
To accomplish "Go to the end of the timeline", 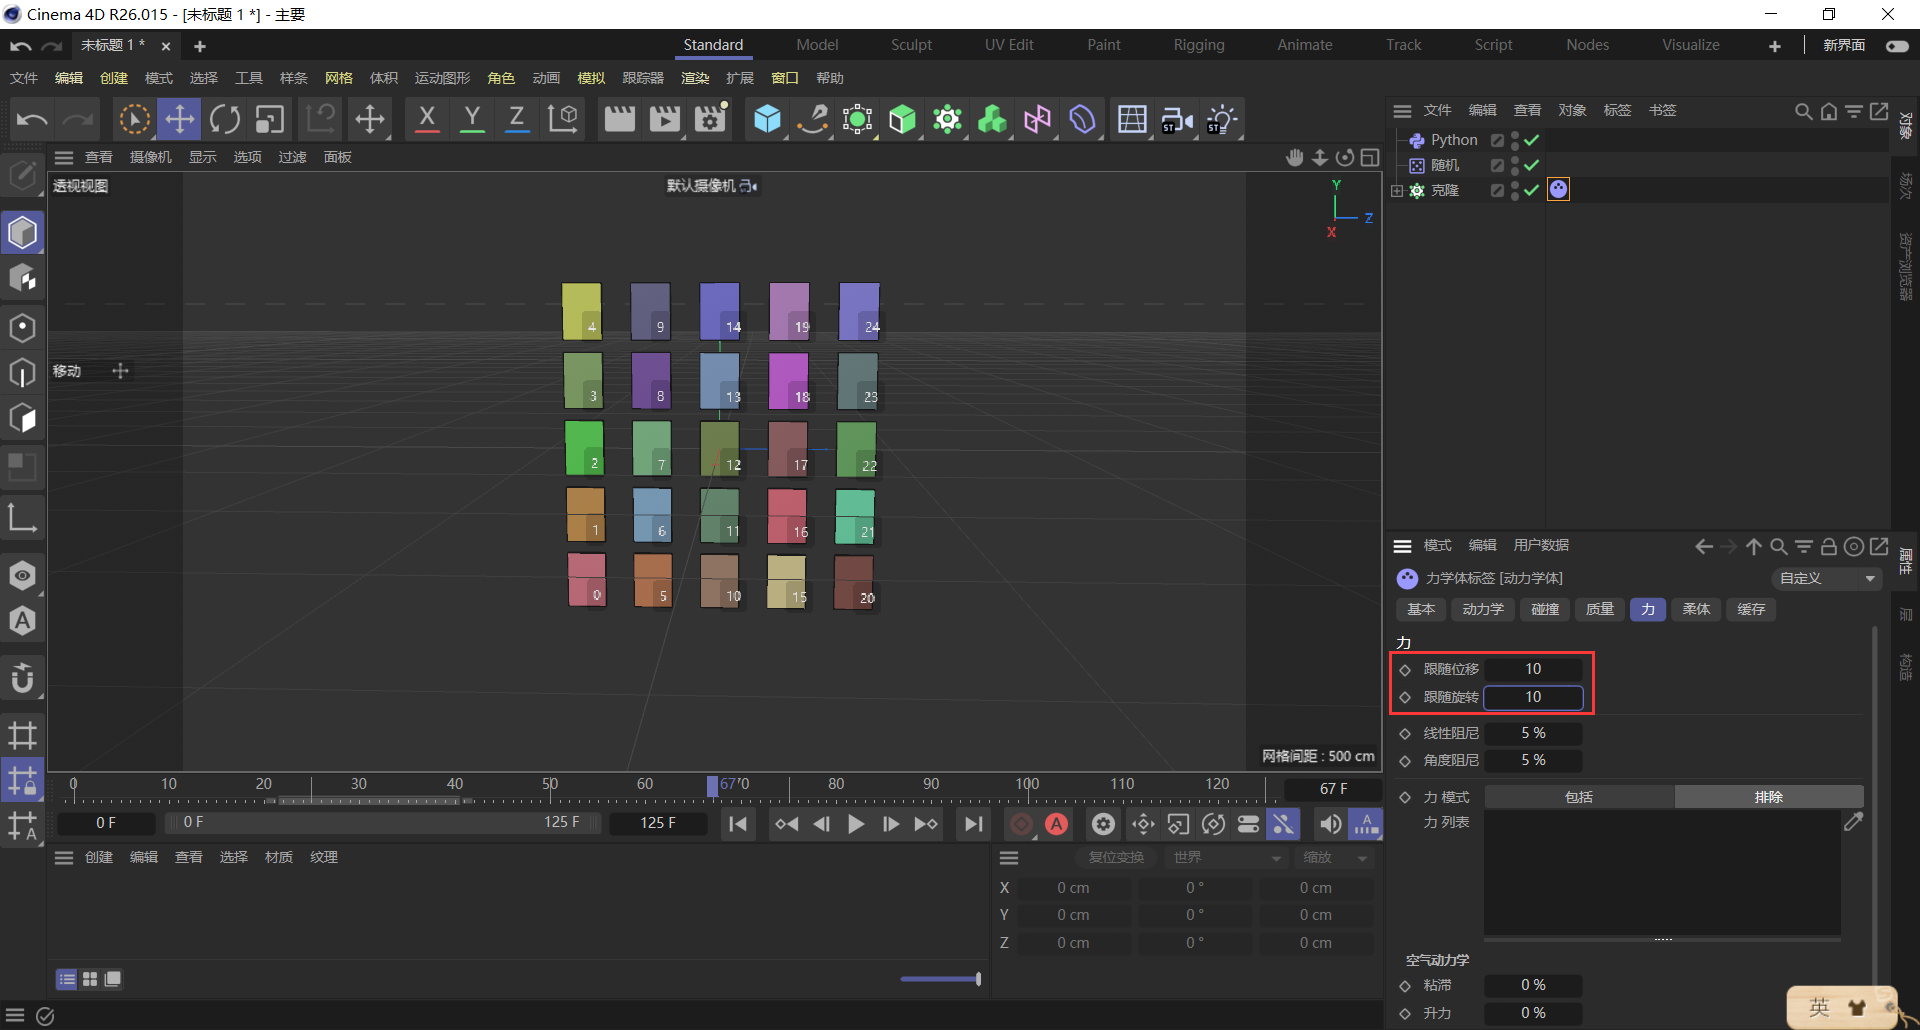I will tap(973, 824).
